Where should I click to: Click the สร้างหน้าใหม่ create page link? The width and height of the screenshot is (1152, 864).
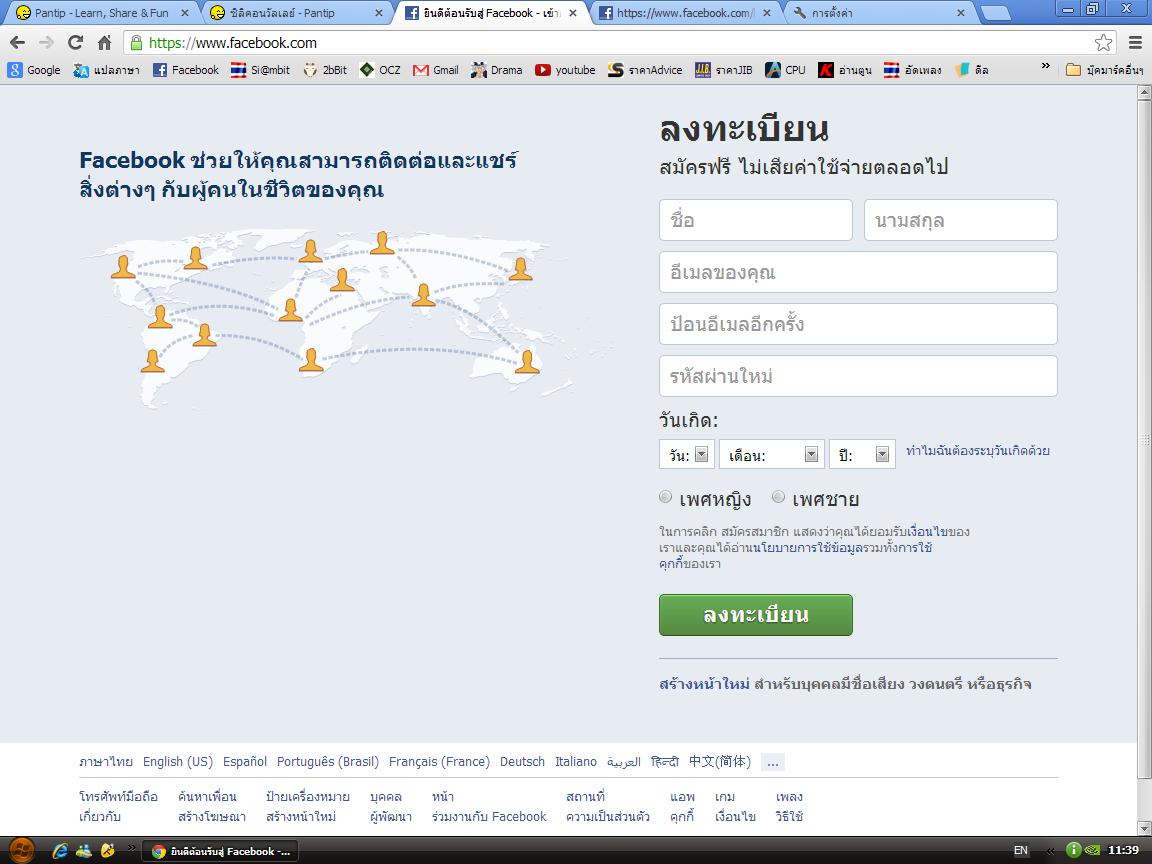704,684
